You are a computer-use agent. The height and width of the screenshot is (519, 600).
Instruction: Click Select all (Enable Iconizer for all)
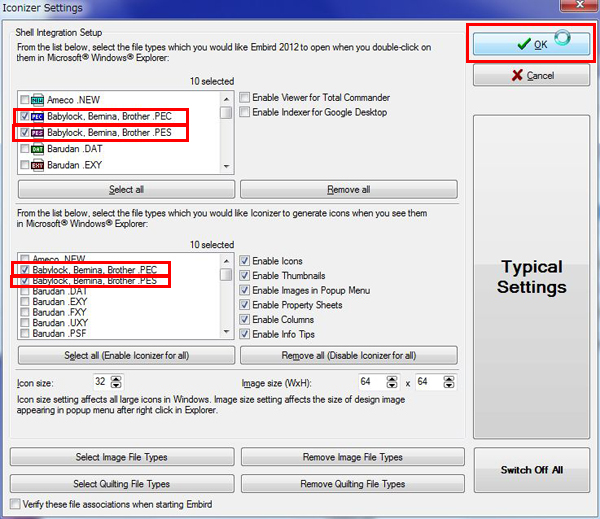tap(126, 356)
